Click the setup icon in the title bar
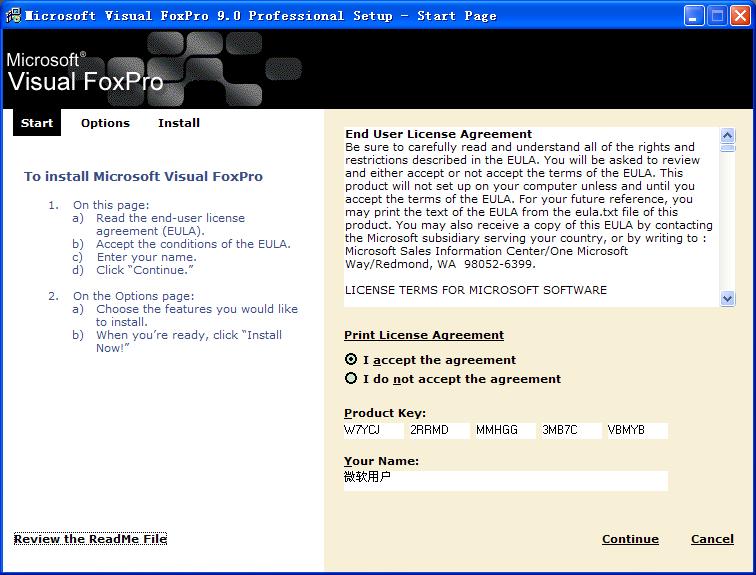756x575 pixels. click(13, 15)
